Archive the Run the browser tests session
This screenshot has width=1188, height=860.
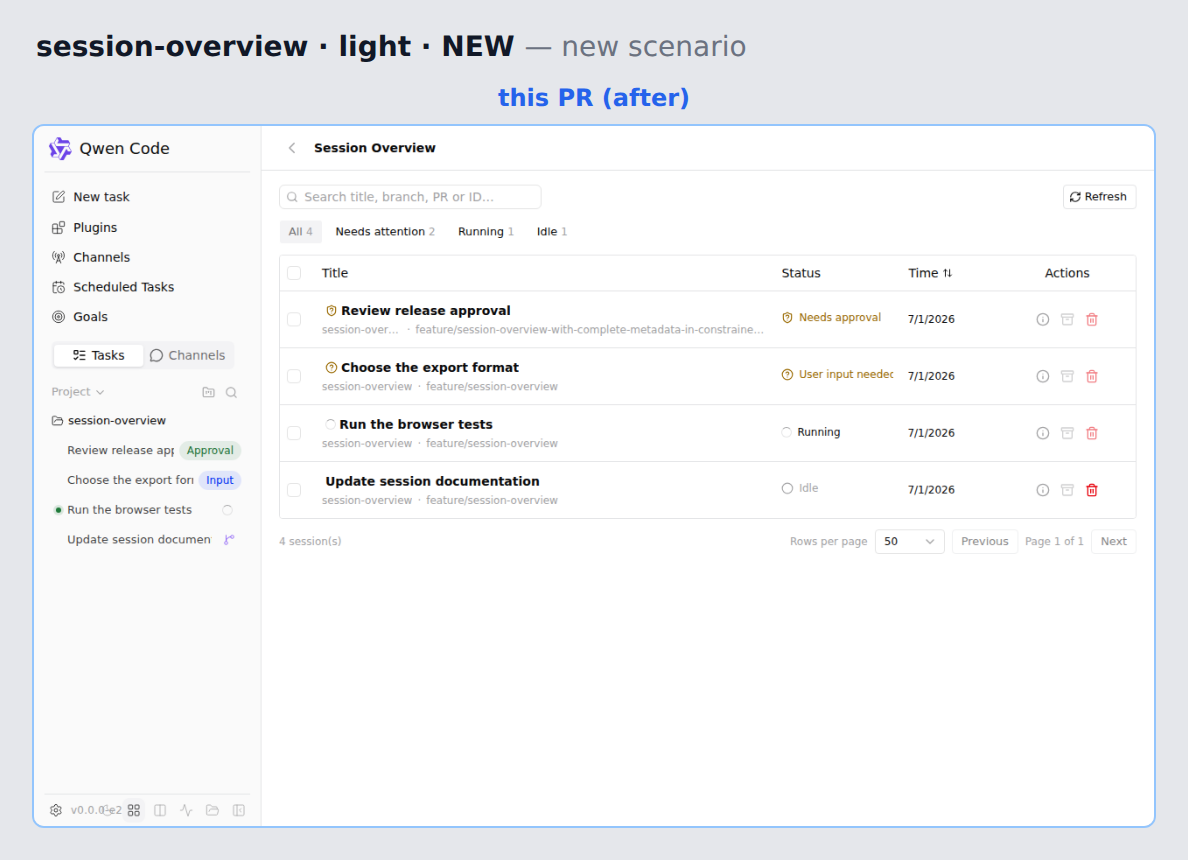(1067, 433)
